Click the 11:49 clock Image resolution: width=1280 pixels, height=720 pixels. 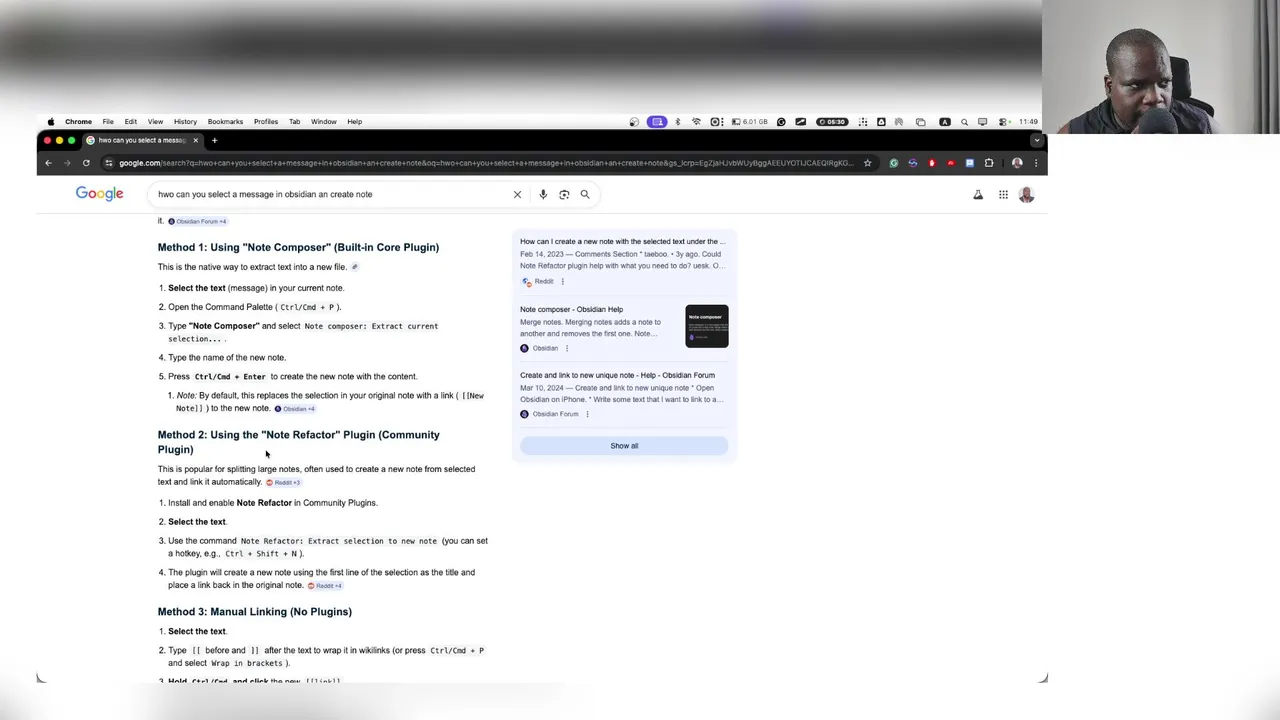tap(1028, 122)
